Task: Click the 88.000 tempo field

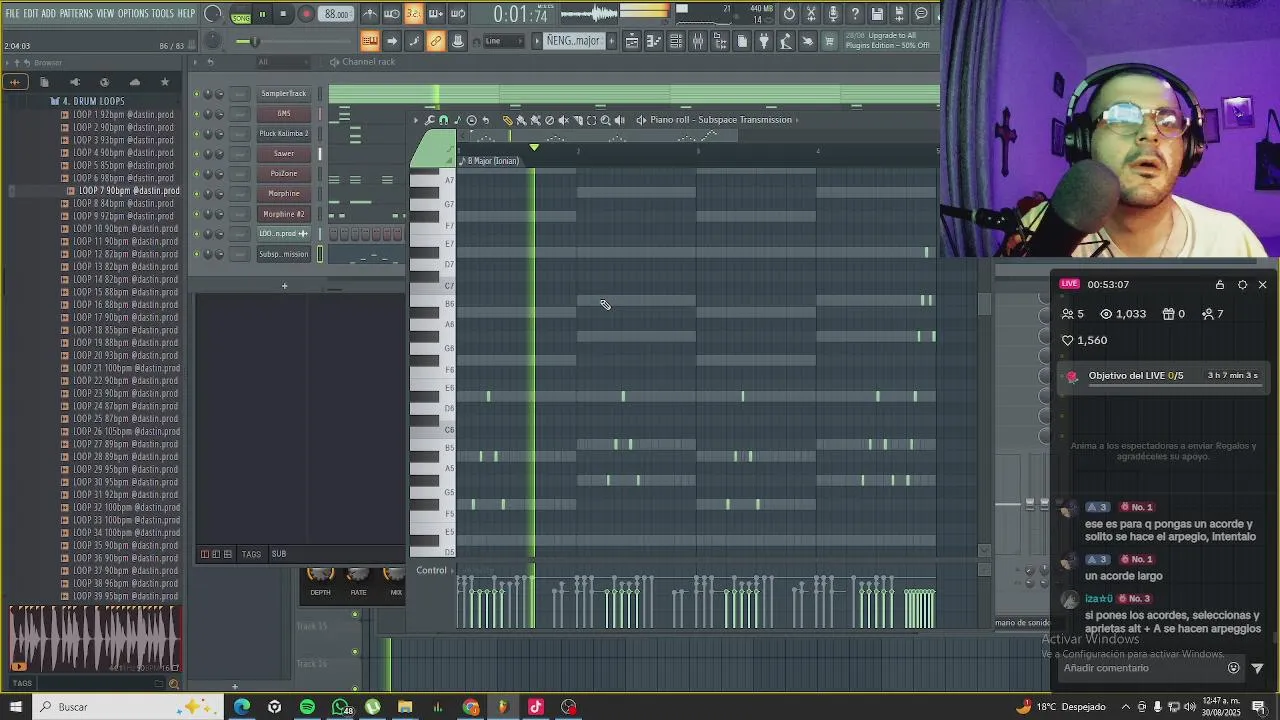Action: (x=336, y=14)
